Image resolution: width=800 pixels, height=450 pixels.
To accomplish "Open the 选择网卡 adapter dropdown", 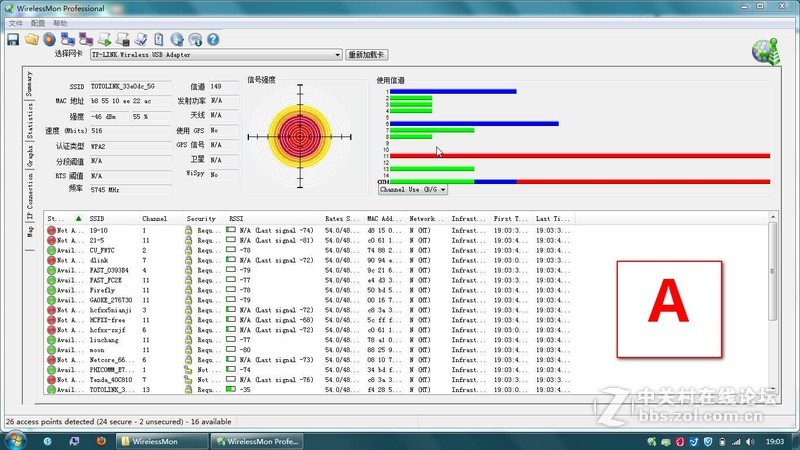I will [336, 55].
